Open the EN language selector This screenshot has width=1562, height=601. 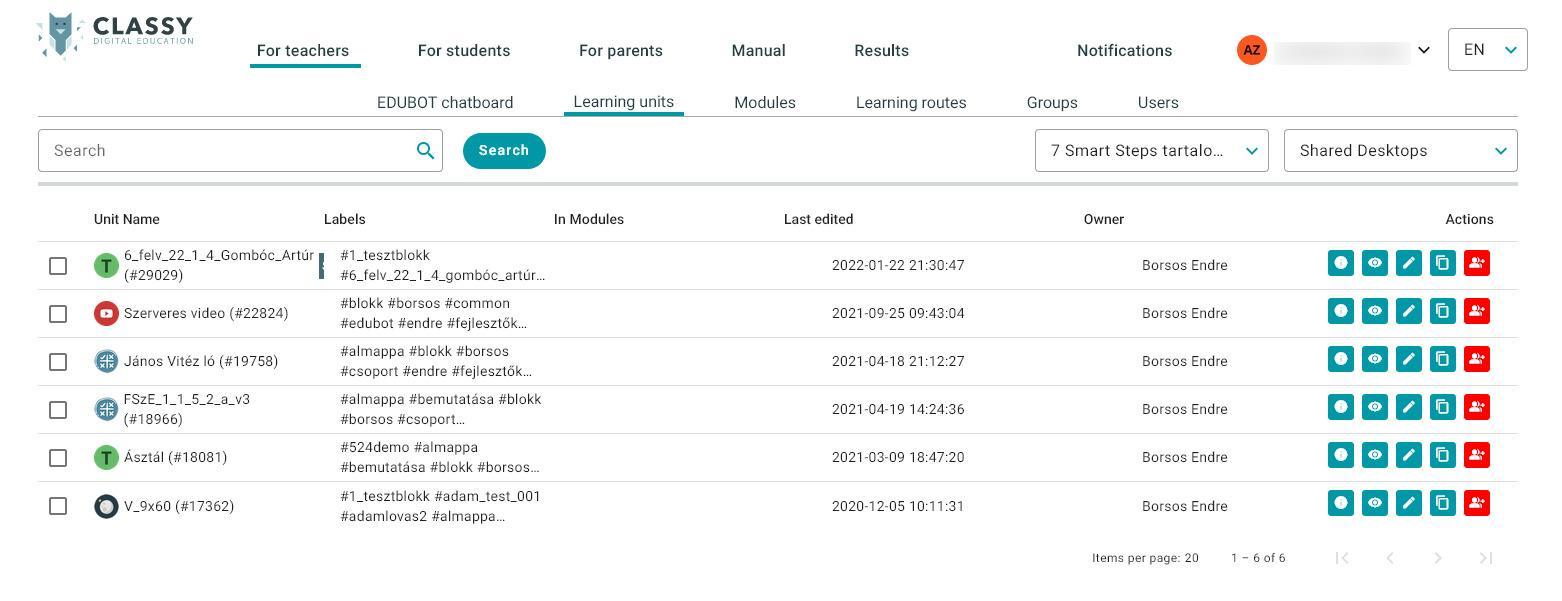coord(1487,50)
